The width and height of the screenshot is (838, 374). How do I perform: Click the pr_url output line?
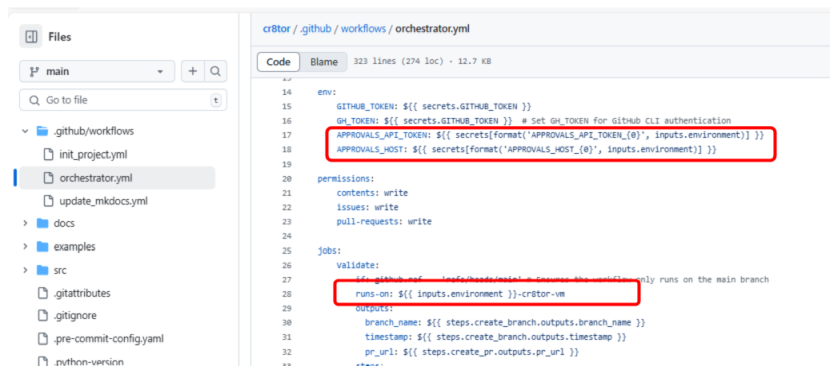coord(472,352)
